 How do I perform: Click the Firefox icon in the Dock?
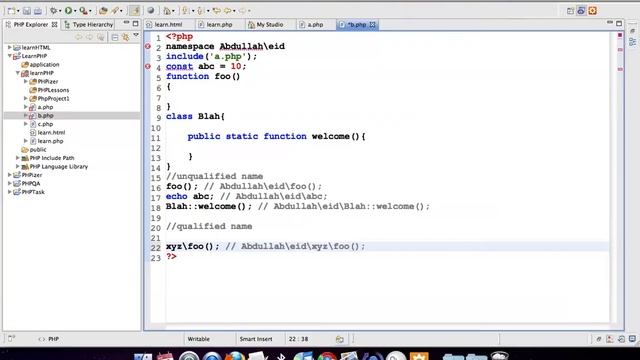click(236, 356)
